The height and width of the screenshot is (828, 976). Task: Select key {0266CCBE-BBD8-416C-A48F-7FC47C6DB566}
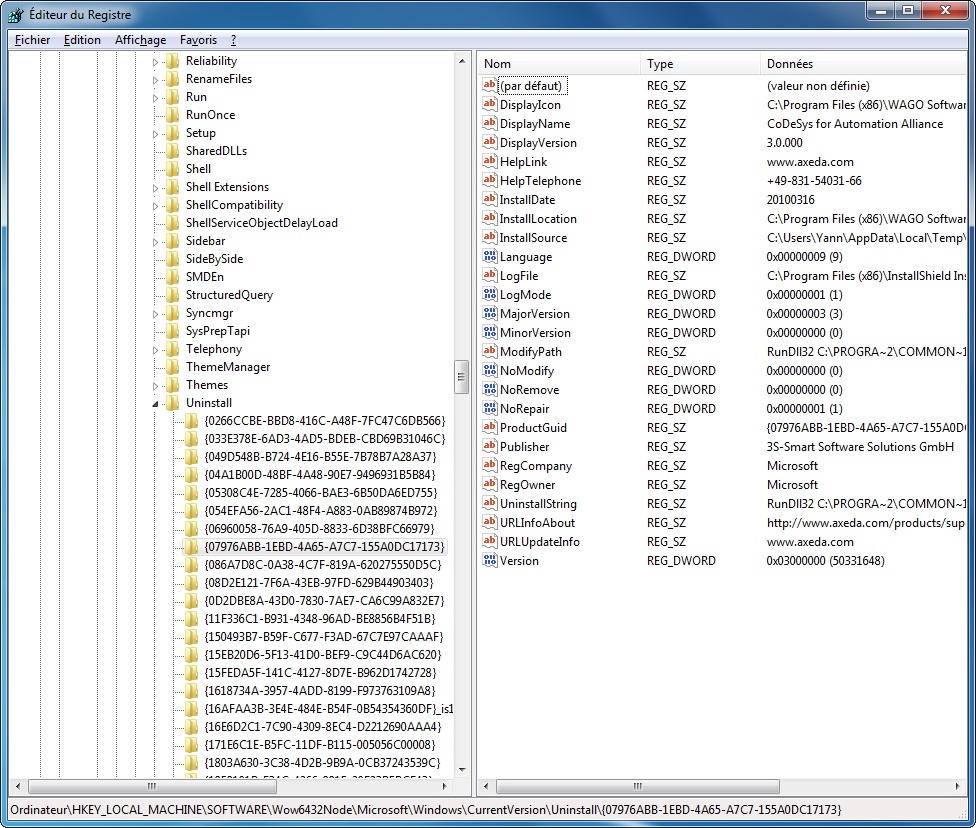pos(325,421)
